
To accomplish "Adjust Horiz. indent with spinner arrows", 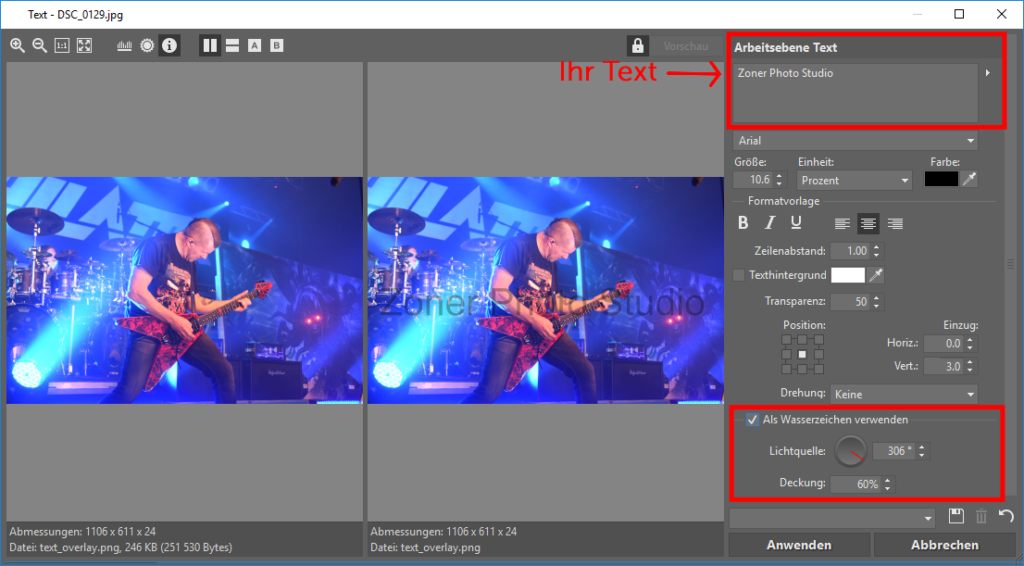I will (970, 343).
